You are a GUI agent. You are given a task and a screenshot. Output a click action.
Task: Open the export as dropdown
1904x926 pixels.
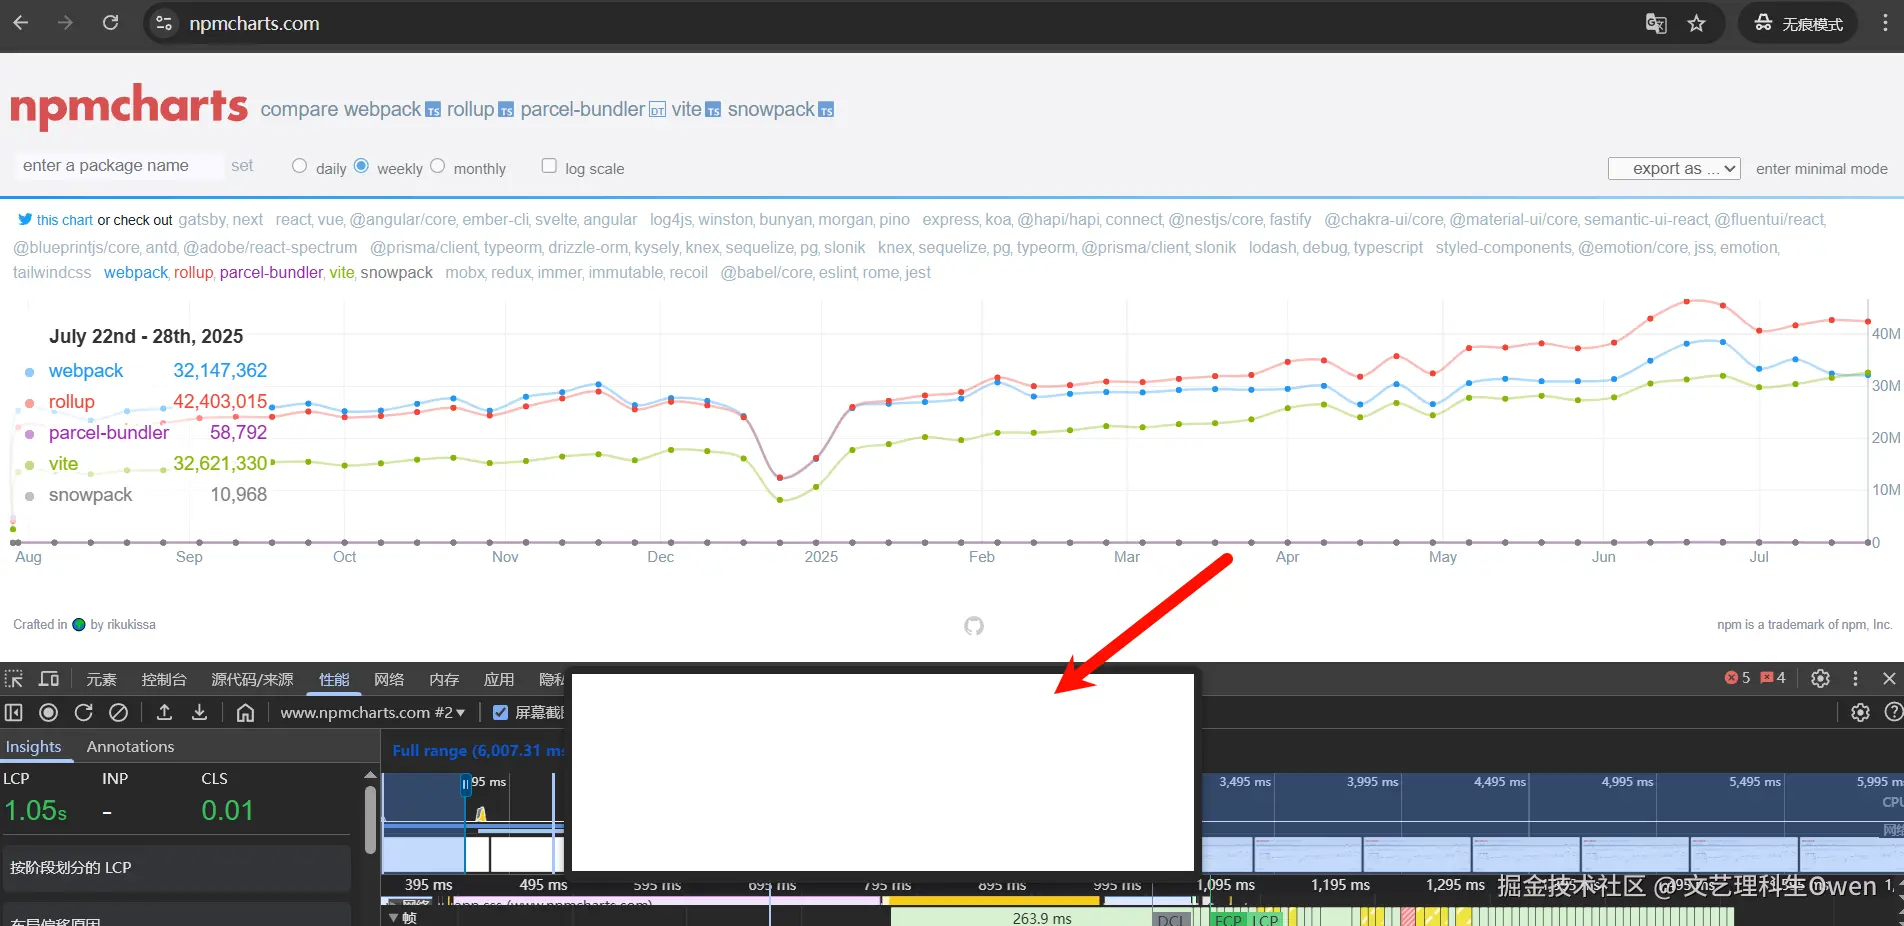pos(1674,168)
